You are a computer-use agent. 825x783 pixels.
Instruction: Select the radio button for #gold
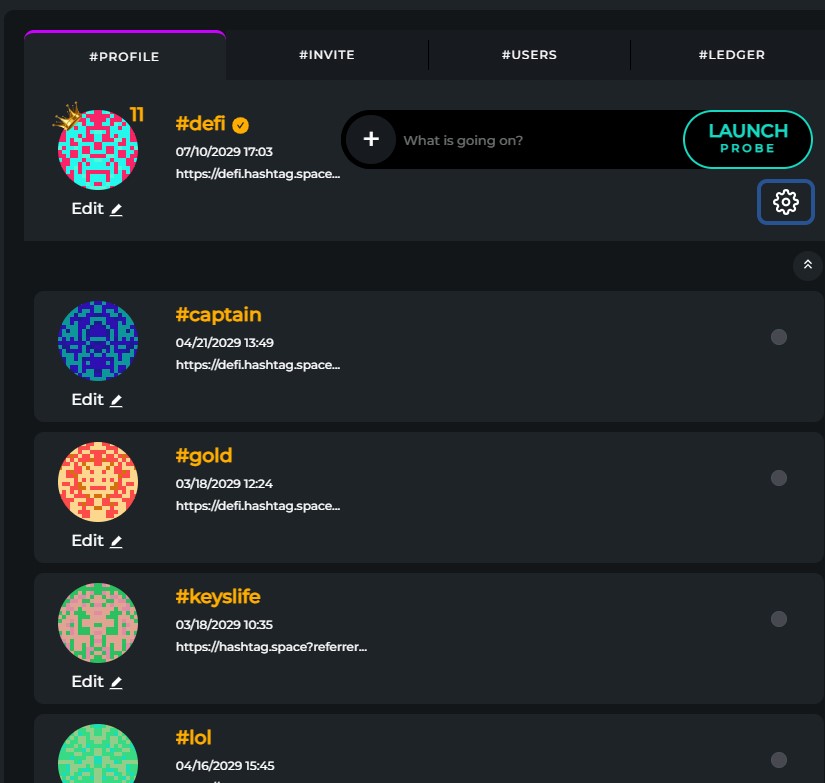point(779,478)
